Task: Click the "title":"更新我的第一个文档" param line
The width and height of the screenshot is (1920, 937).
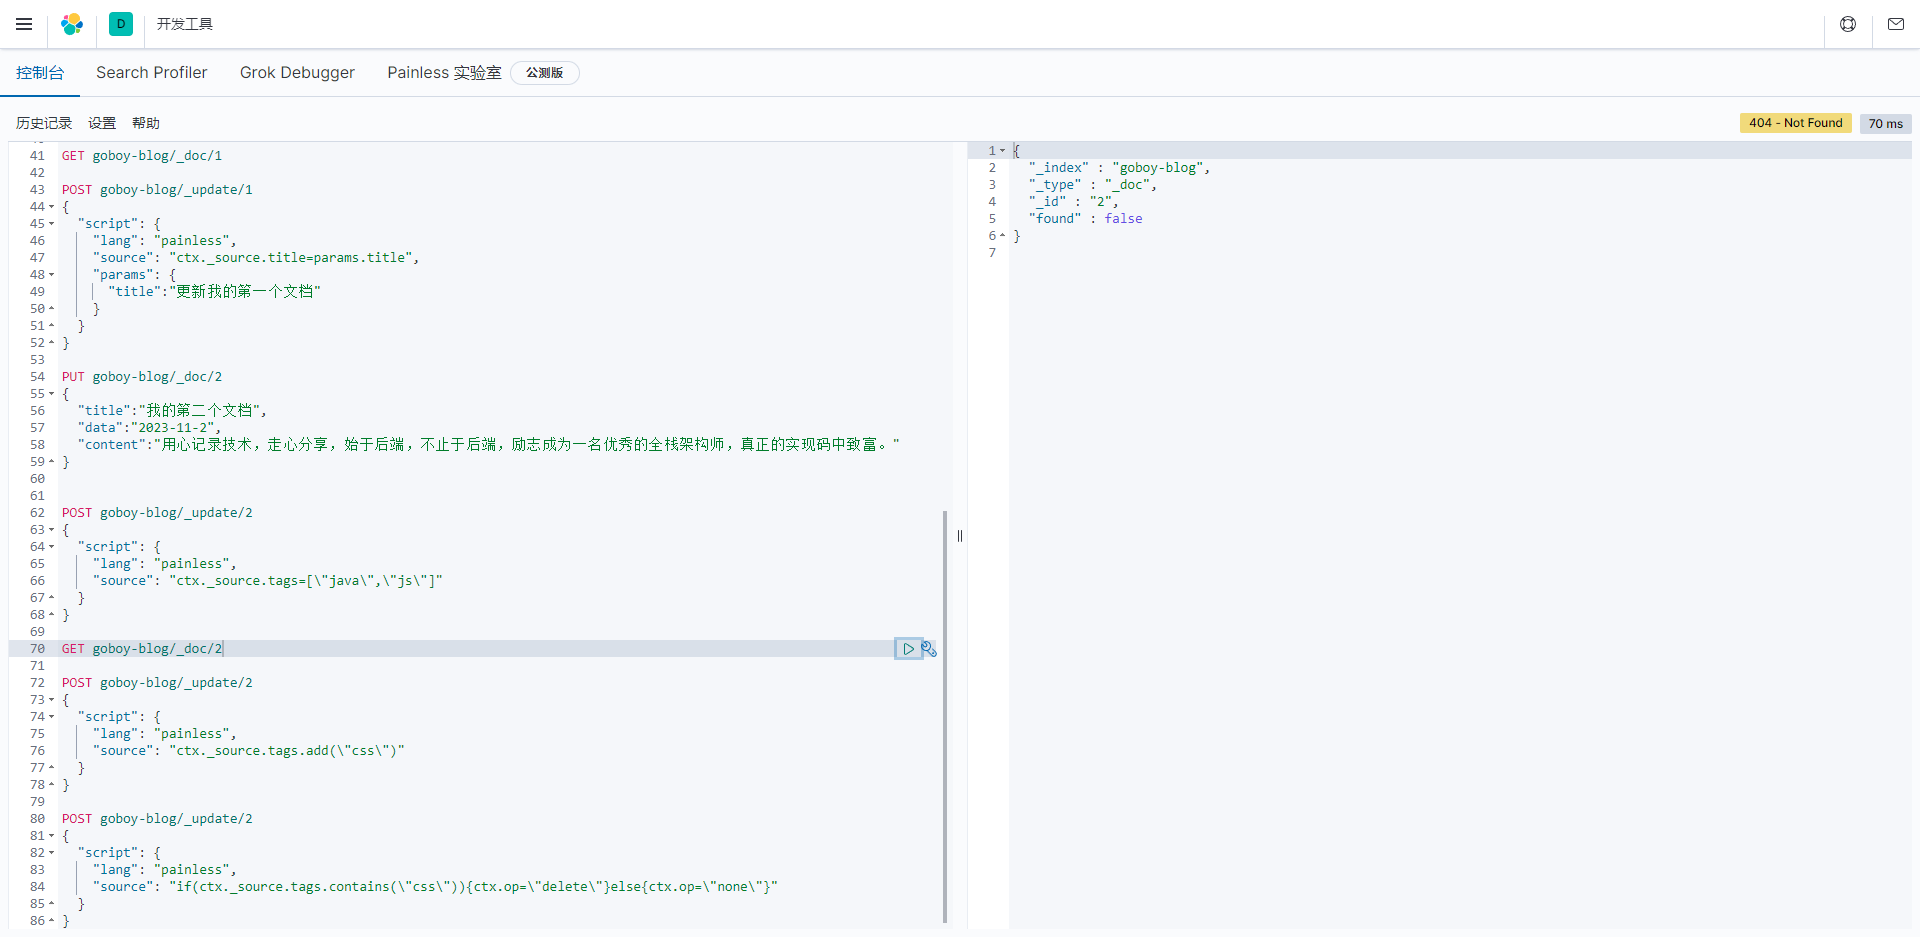Action: click(215, 292)
